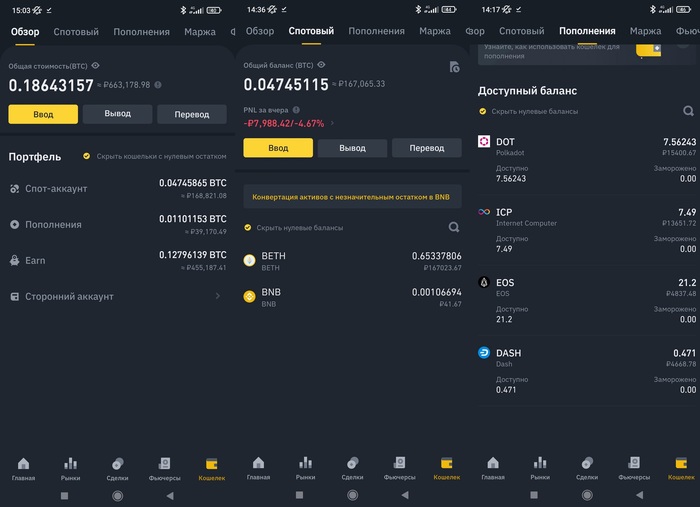Tap yellow Ввод button in Обзор screen

click(43, 114)
